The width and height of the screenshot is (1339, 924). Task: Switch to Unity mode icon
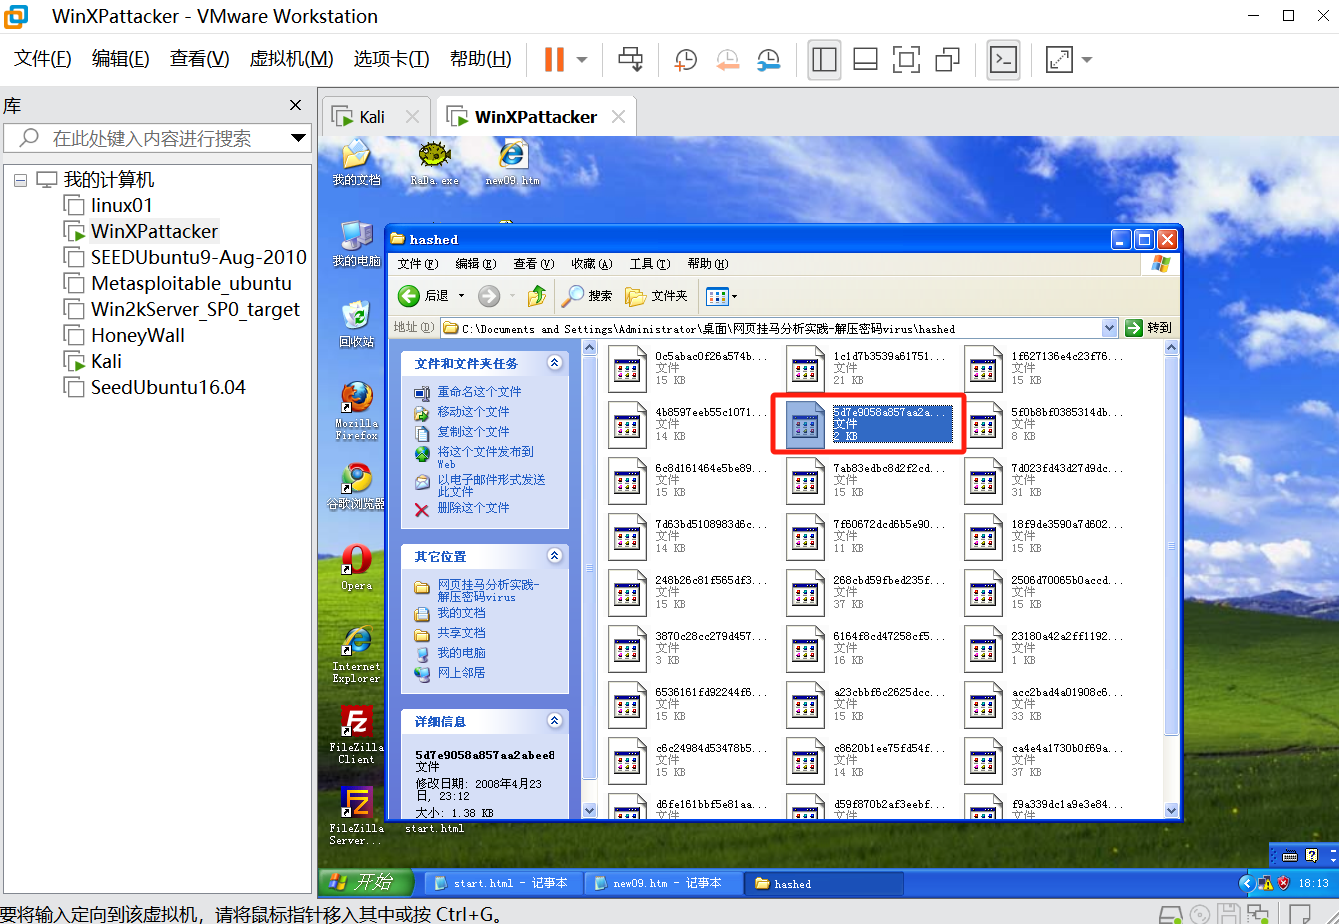click(x=947, y=60)
